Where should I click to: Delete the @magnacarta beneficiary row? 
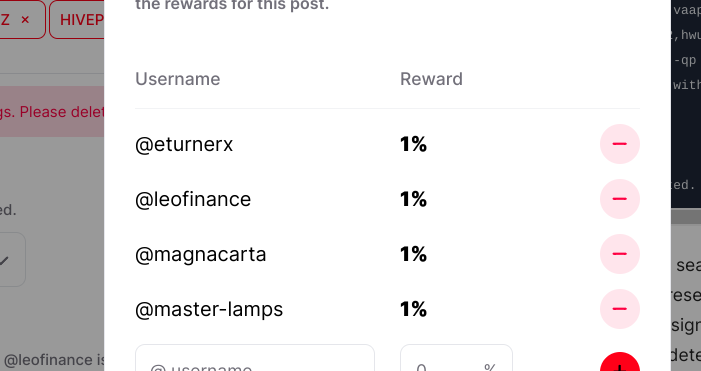(x=620, y=254)
